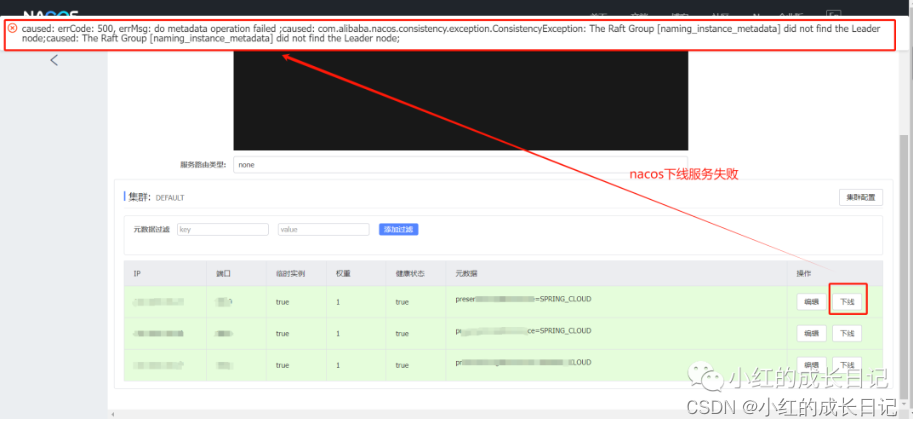The height and width of the screenshot is (426, 913).
Task: Click 下线 for the preser…=SPRING_CLOUD instance
Action: tap(847, 302)
